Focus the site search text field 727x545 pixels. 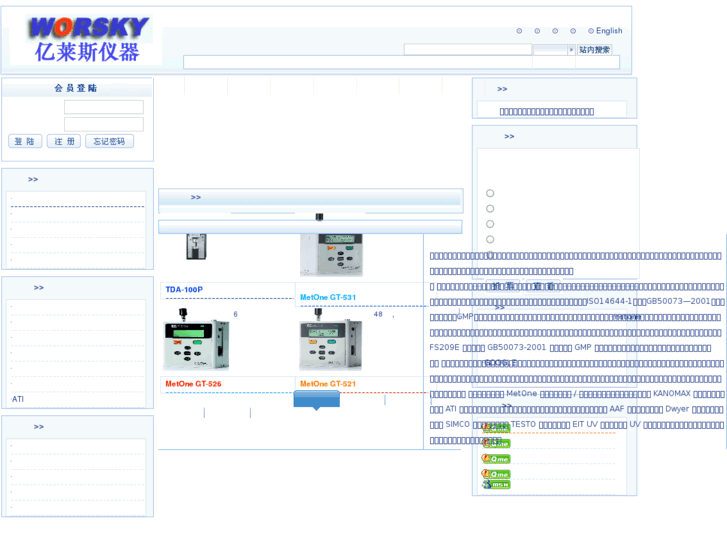point(468,50)
